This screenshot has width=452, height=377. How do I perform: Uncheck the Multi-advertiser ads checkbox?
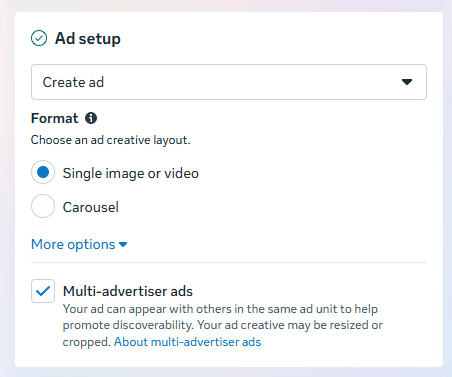pyautogui.click(x=43, y=291)
